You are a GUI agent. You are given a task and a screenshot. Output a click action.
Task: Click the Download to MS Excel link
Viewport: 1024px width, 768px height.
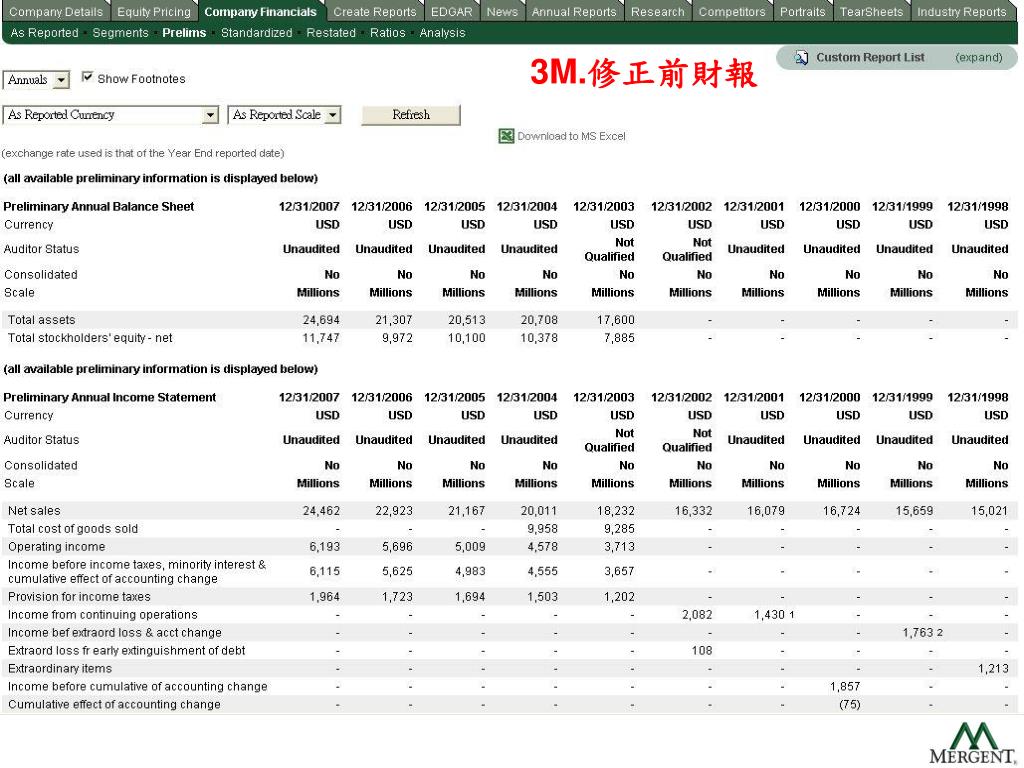pyautogui.click(x=571, y=136)
